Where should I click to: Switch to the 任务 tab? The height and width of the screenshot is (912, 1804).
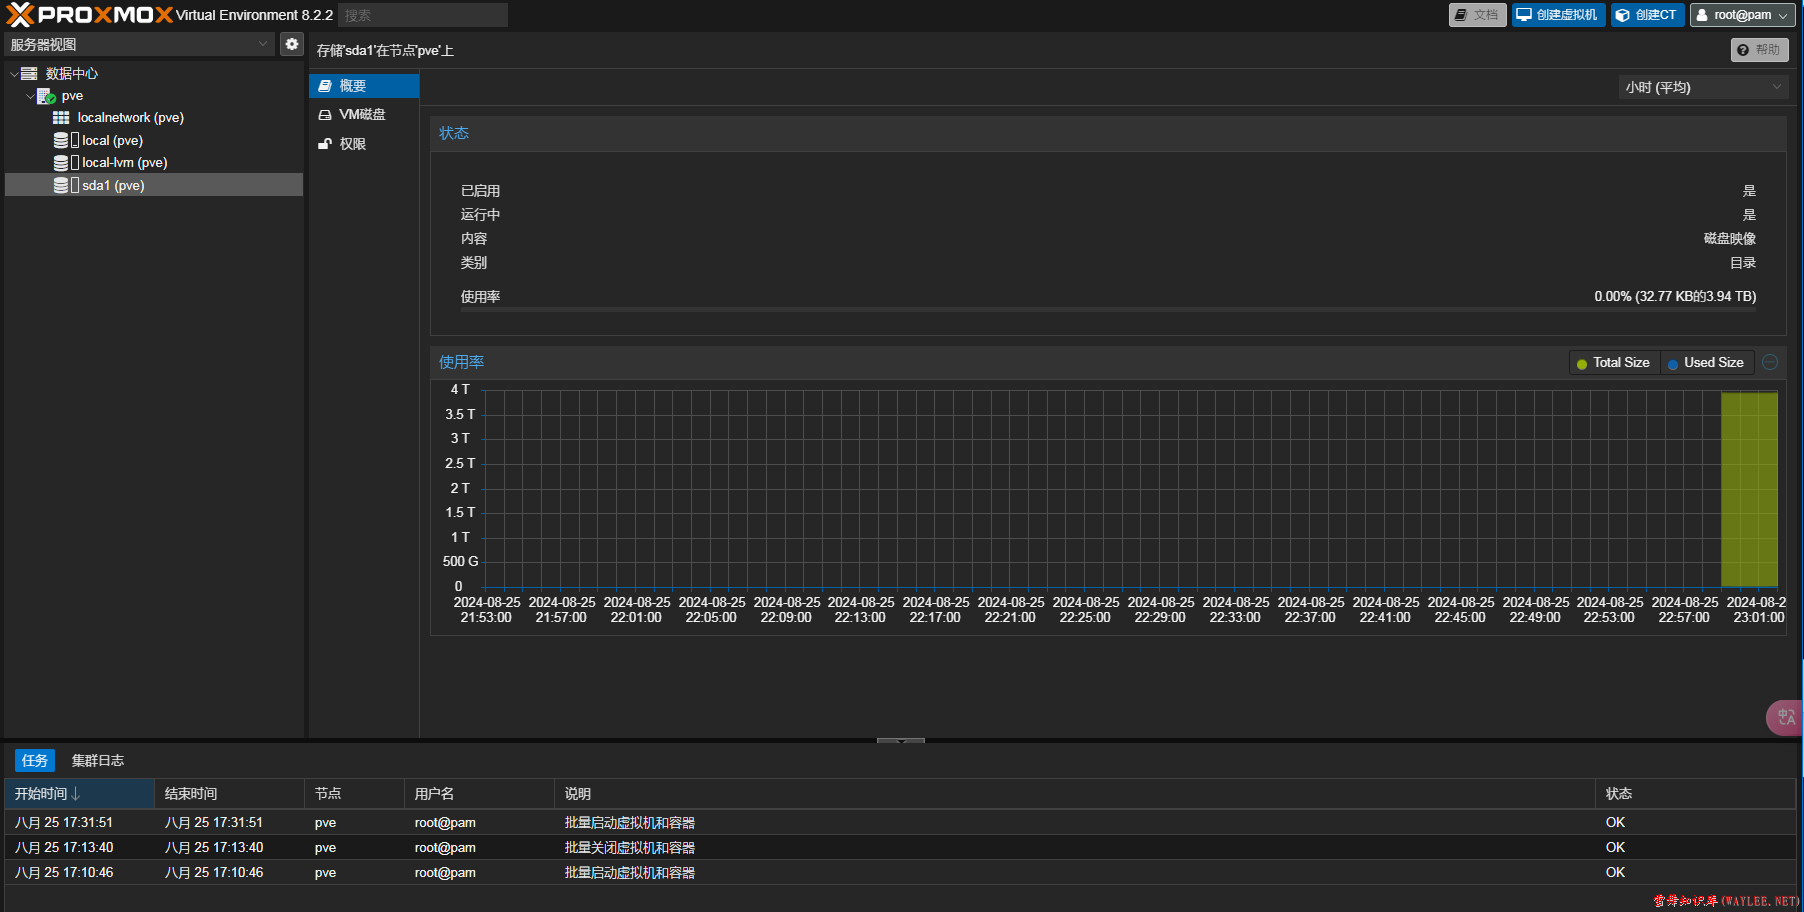point(35,761)
